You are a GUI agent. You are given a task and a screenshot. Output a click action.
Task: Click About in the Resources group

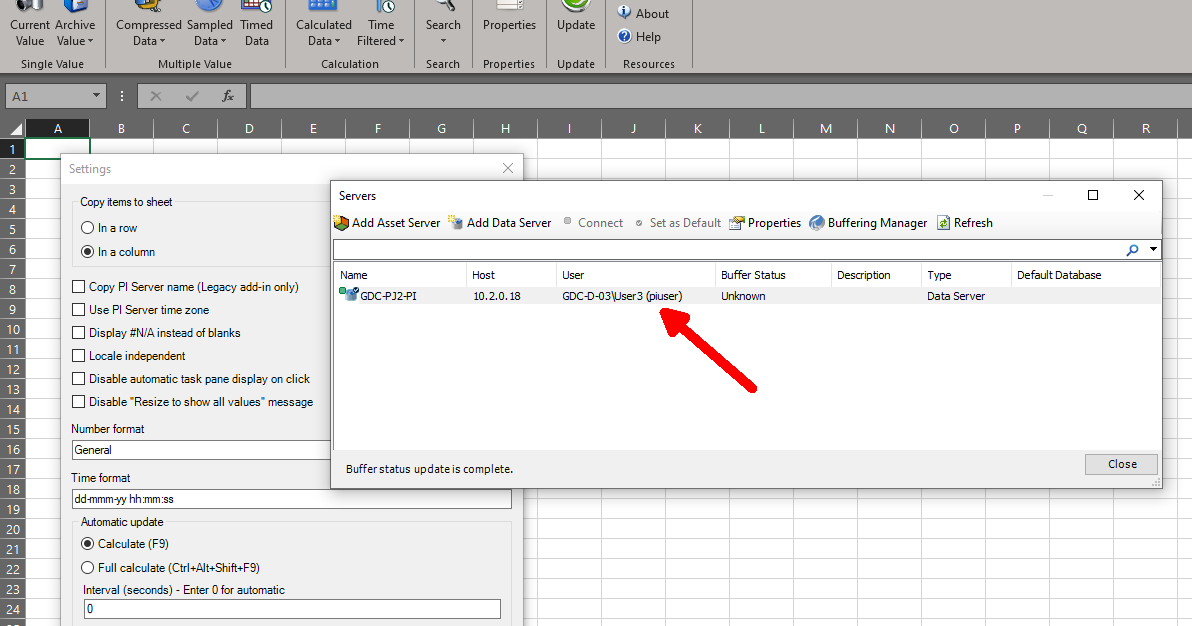646,13
